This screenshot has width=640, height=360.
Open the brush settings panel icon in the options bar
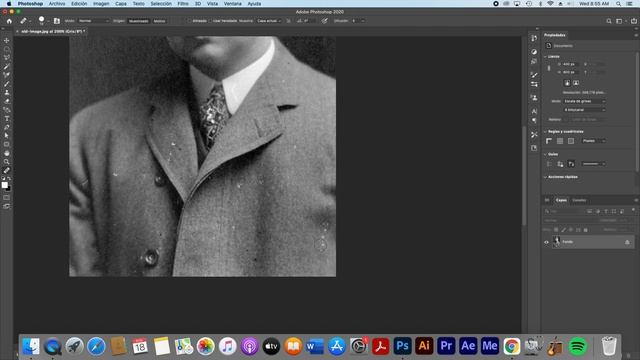[57, 21]
